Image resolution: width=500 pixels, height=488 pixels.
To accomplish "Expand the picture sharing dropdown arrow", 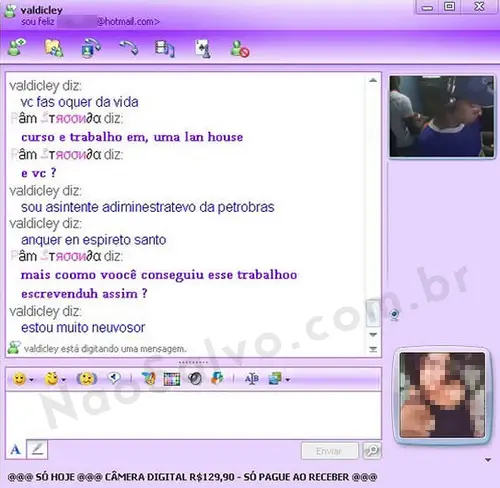I will 287,380.
